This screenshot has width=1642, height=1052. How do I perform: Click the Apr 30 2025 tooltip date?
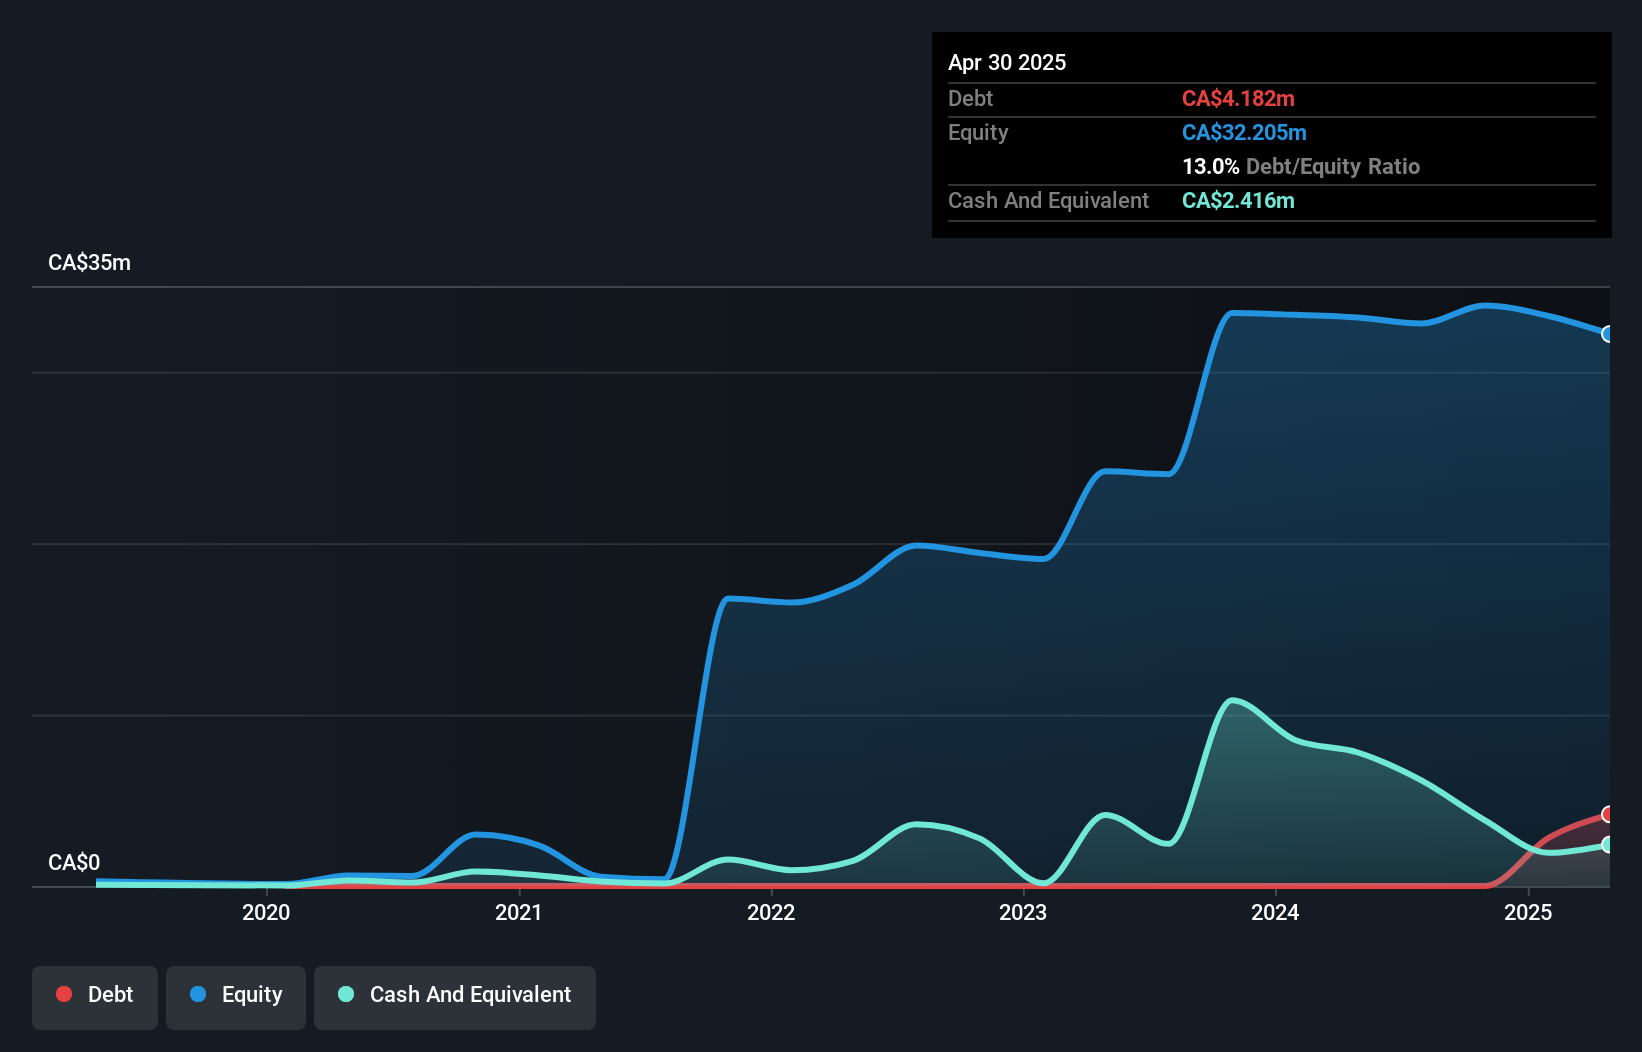tap(1007, 62)
